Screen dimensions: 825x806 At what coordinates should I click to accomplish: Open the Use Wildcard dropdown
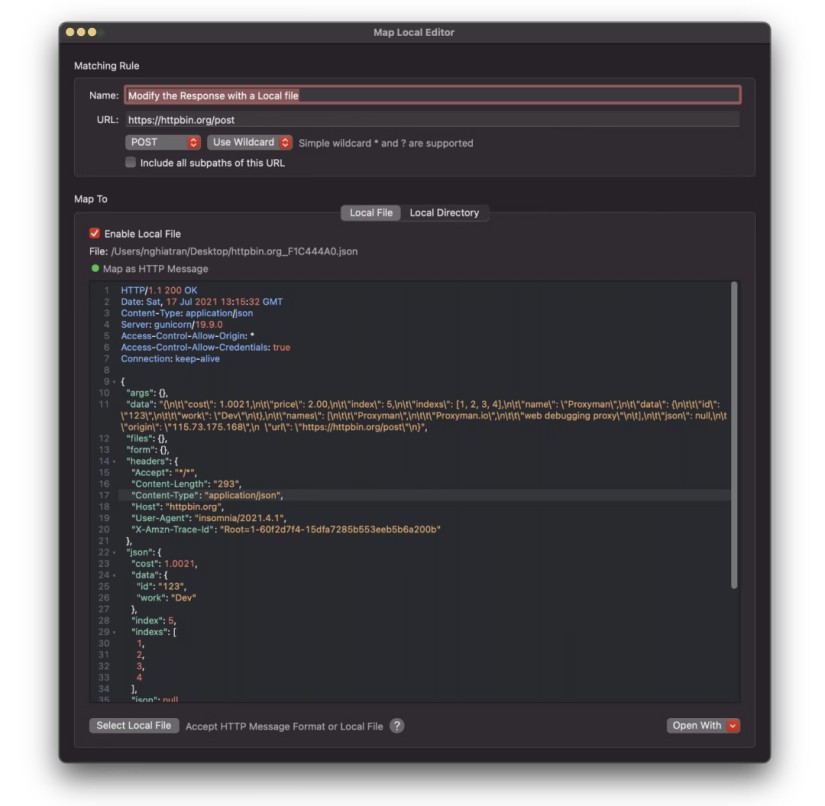pyautogui.click(x=249, y=142)
